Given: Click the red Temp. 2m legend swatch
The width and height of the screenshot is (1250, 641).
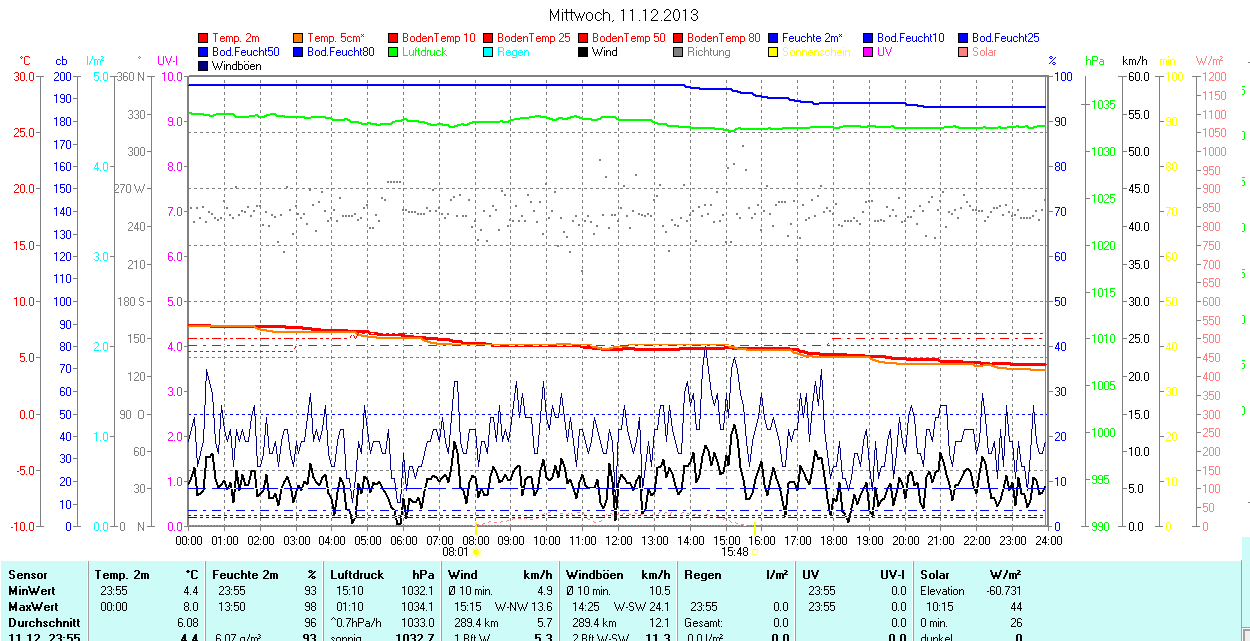Looking at the screenshot, I should 204,38.
